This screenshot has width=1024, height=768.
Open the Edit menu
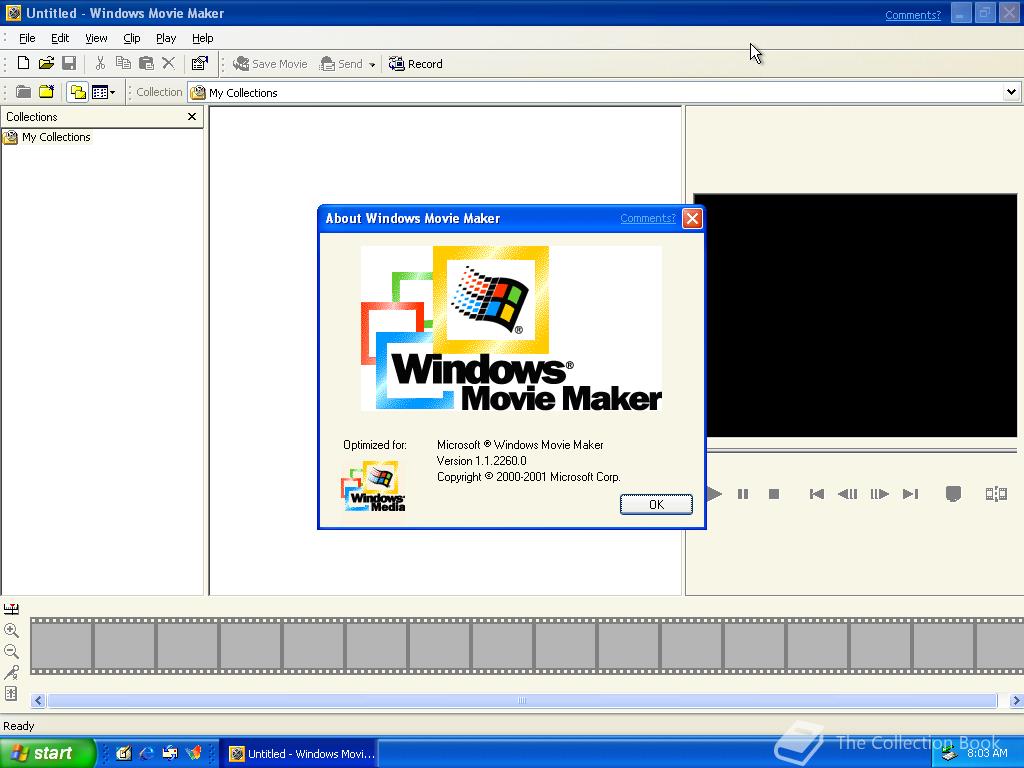[x=60, y=38]
